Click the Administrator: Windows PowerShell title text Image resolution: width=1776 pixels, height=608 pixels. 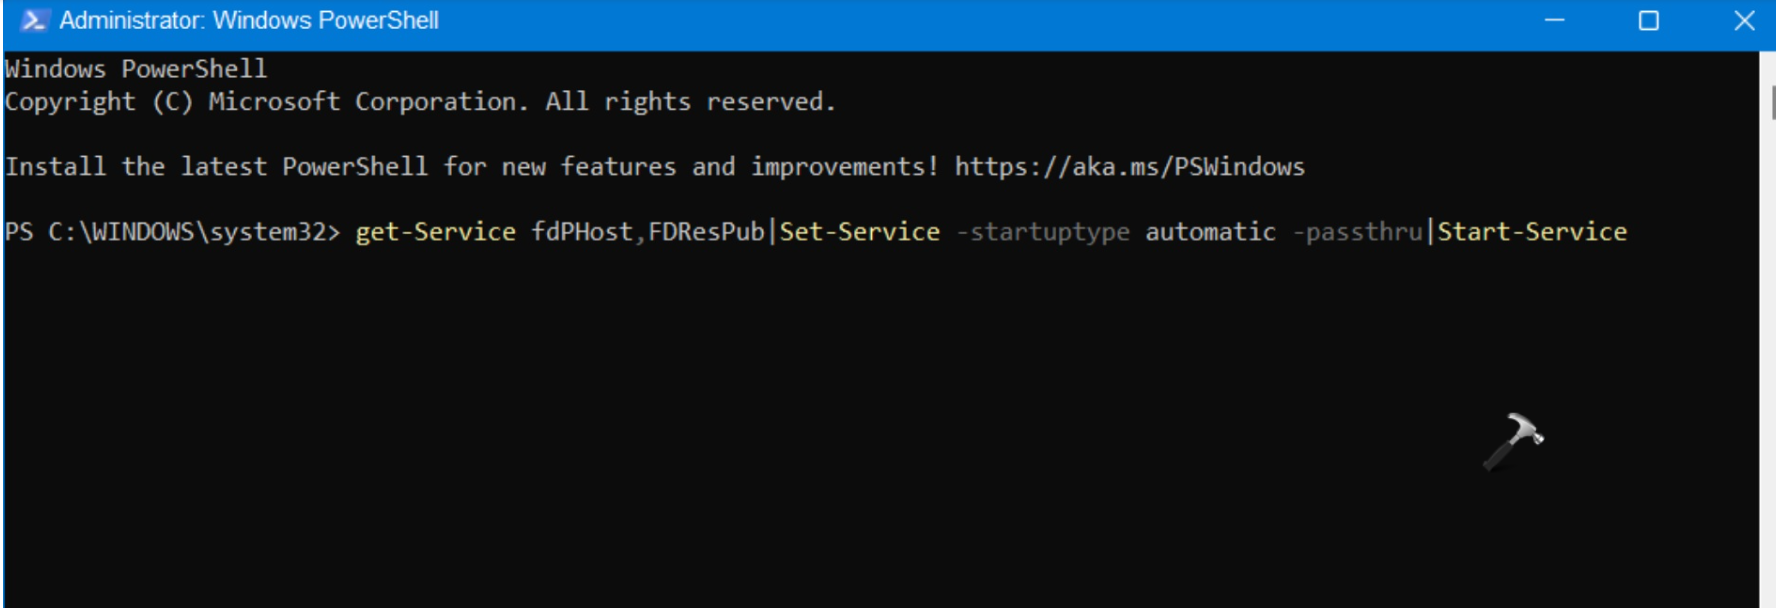pos(249,21)
